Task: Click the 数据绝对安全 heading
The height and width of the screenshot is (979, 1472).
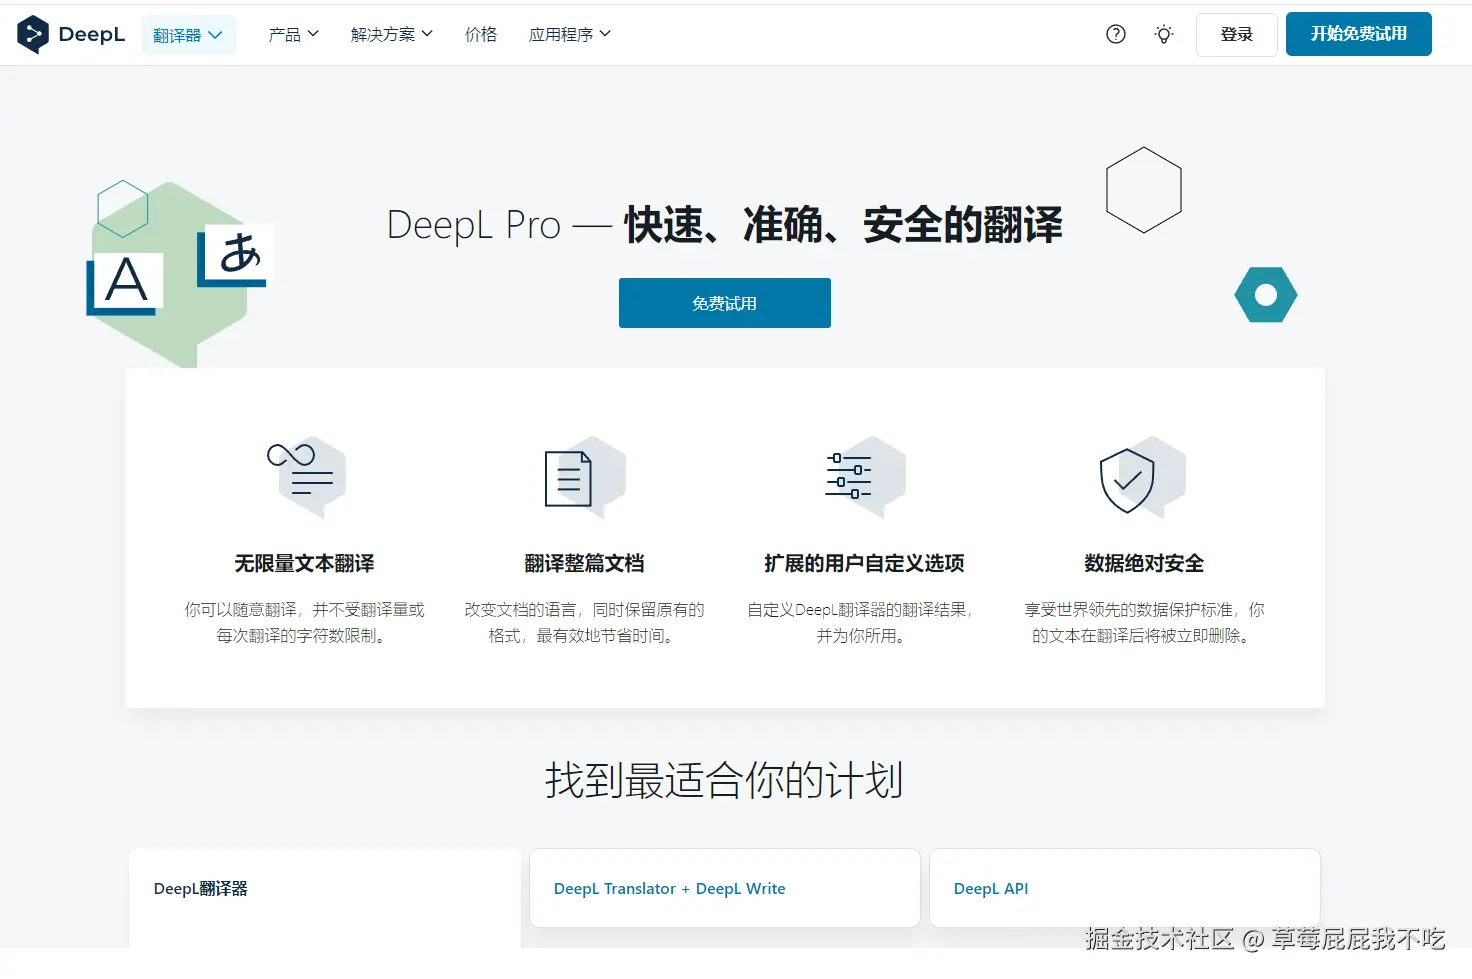Action: [1144, 563]
